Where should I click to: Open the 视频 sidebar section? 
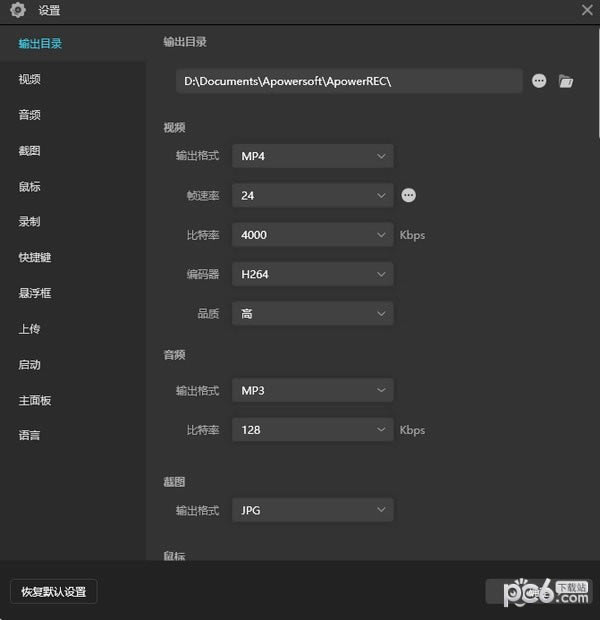click(x=30, y=79)
